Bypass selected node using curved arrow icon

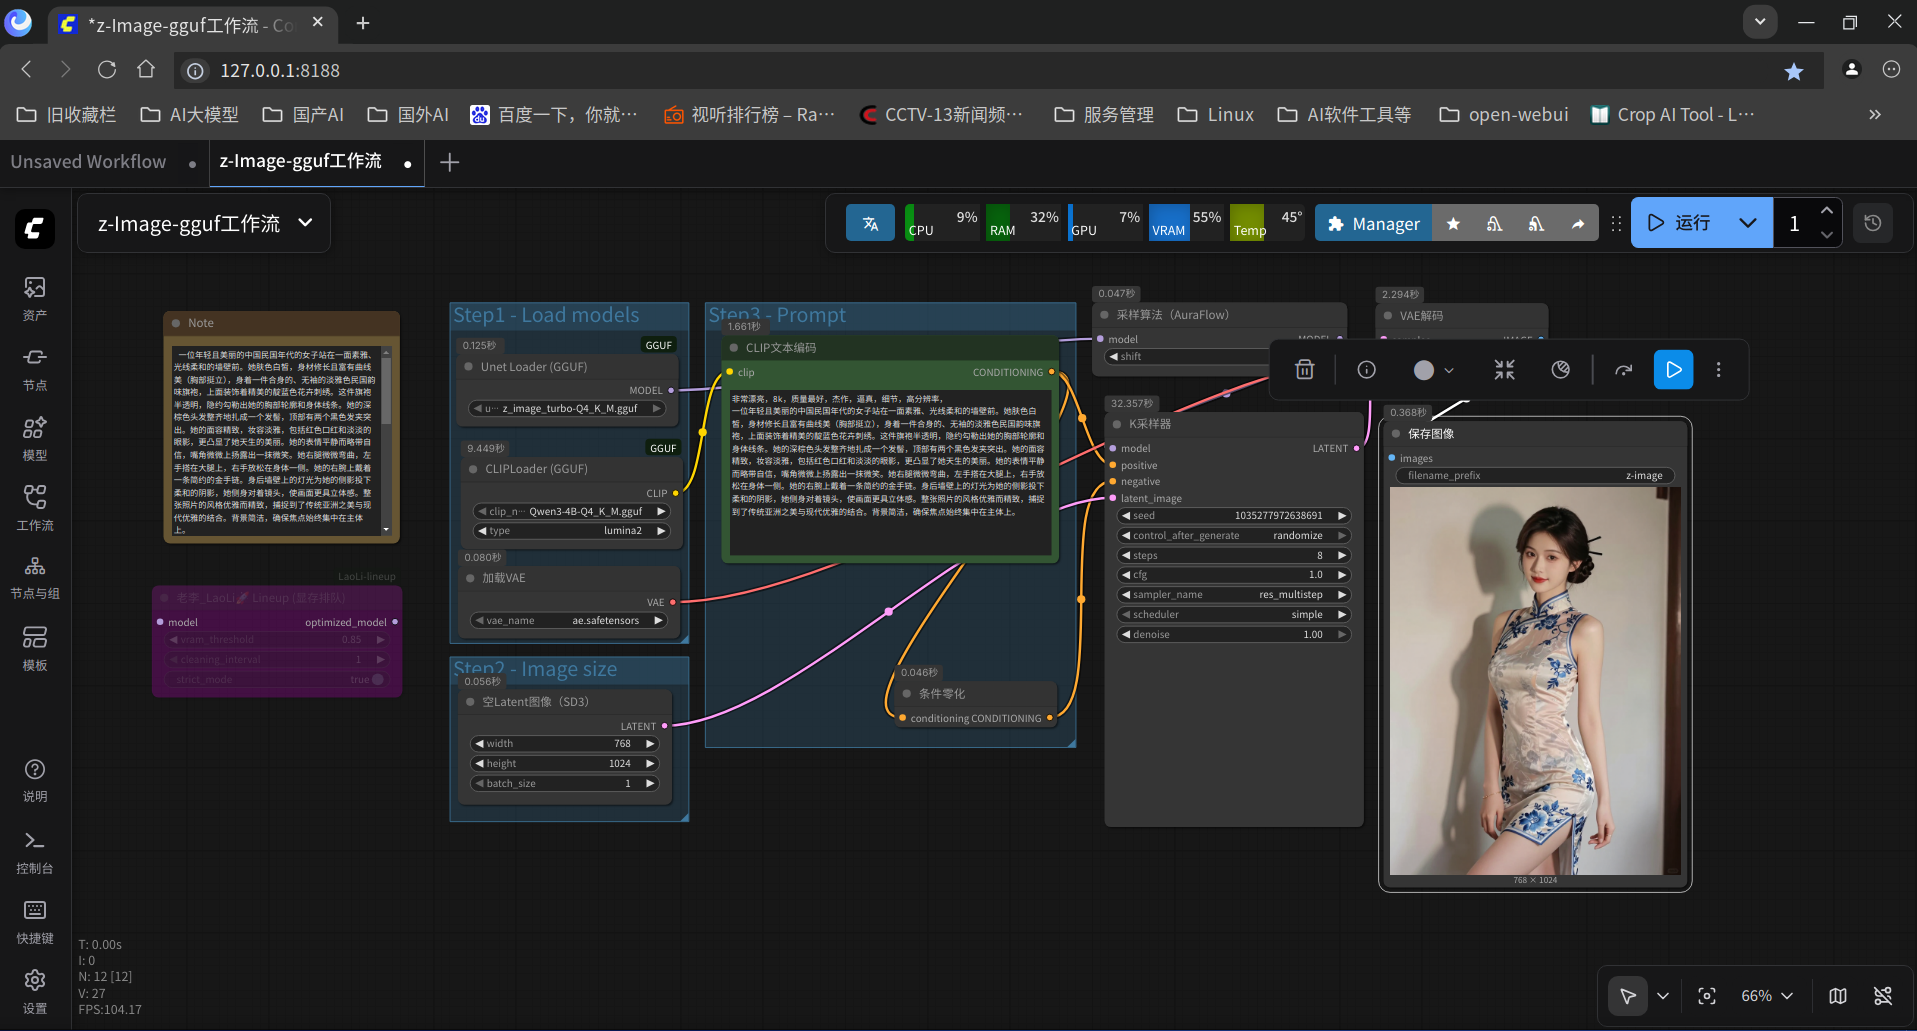(x=1623, y=370)
